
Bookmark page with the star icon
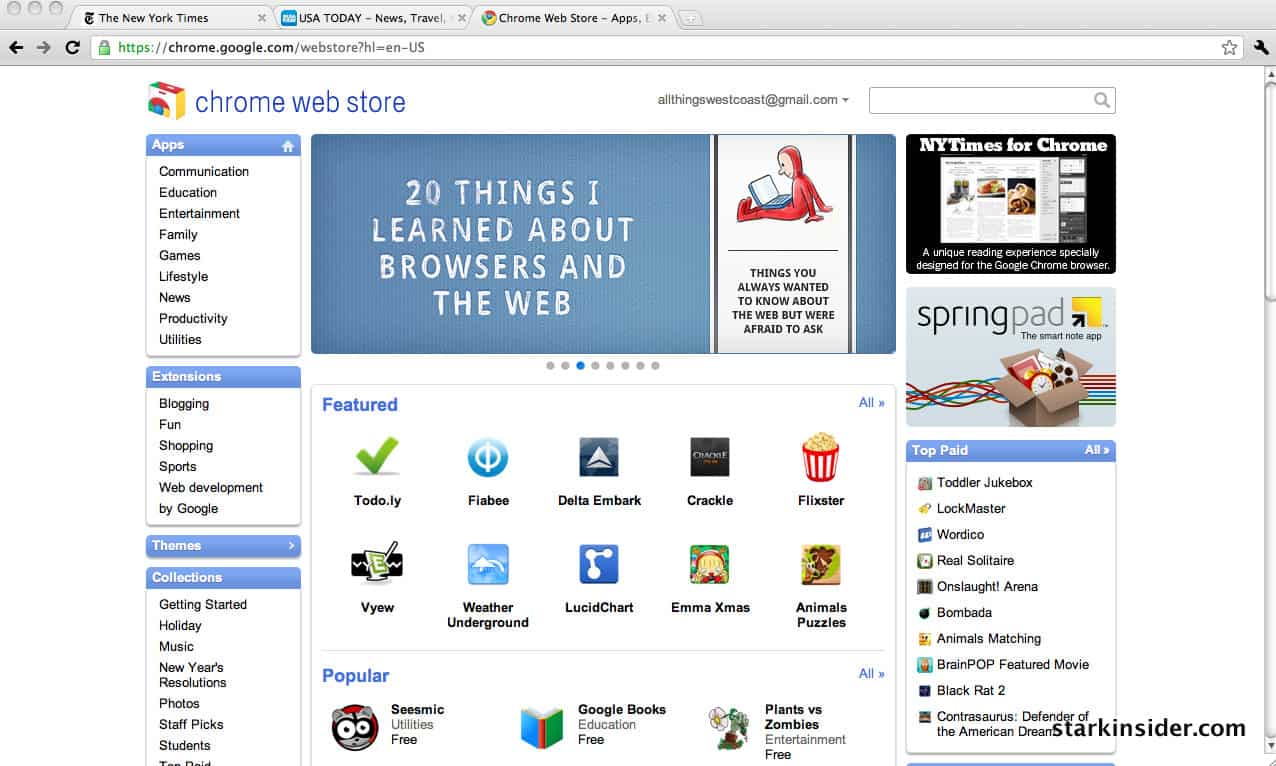point(1229,47)
